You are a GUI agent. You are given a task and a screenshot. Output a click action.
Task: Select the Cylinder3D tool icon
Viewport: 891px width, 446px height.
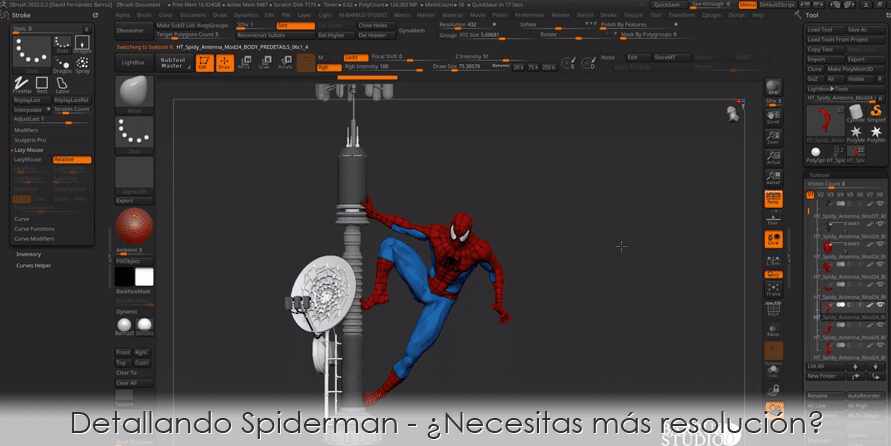point(855,113)
